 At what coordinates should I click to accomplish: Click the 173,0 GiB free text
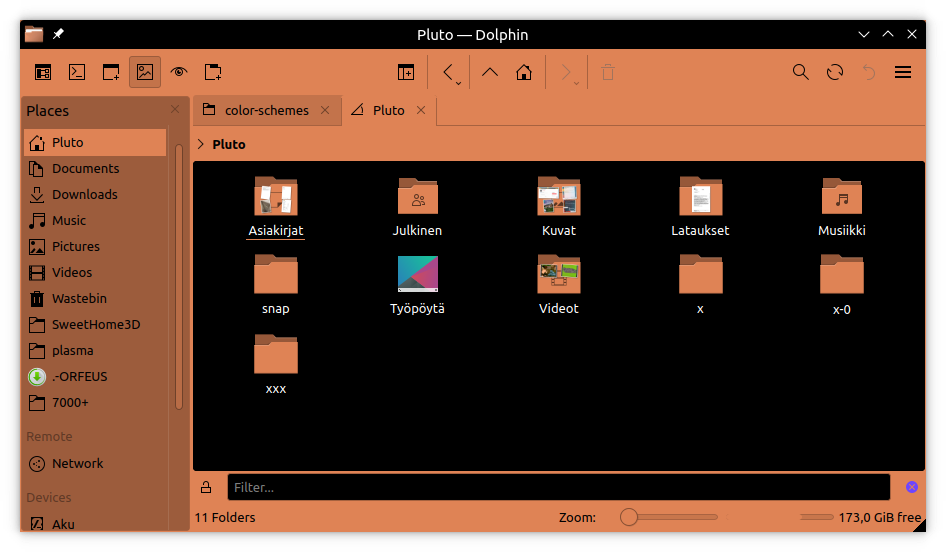pos(880,518)
